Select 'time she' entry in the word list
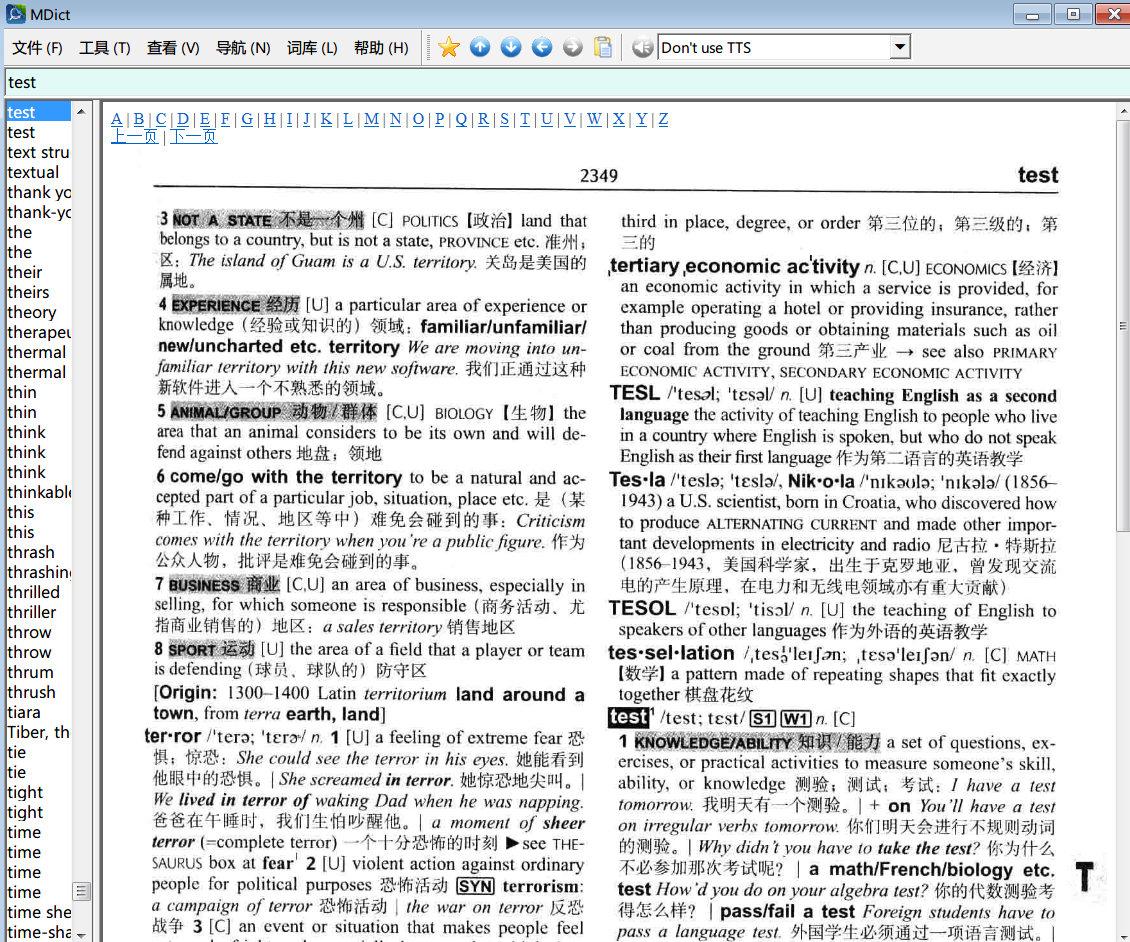The height and width of the screenshot is (942, 1130). pyautogui.click(x=38, y=912)
